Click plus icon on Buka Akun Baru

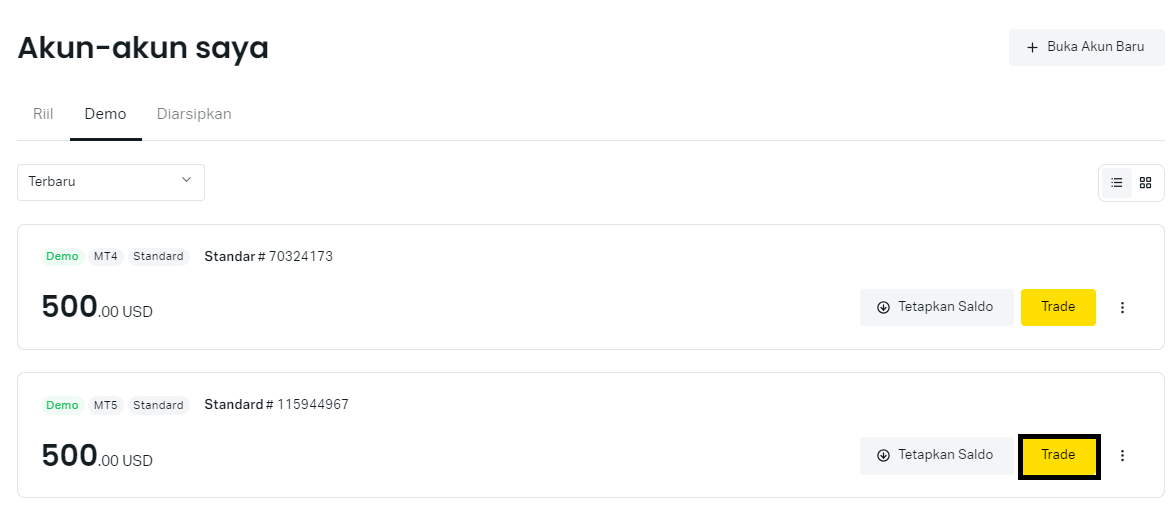coord(1033,47)
